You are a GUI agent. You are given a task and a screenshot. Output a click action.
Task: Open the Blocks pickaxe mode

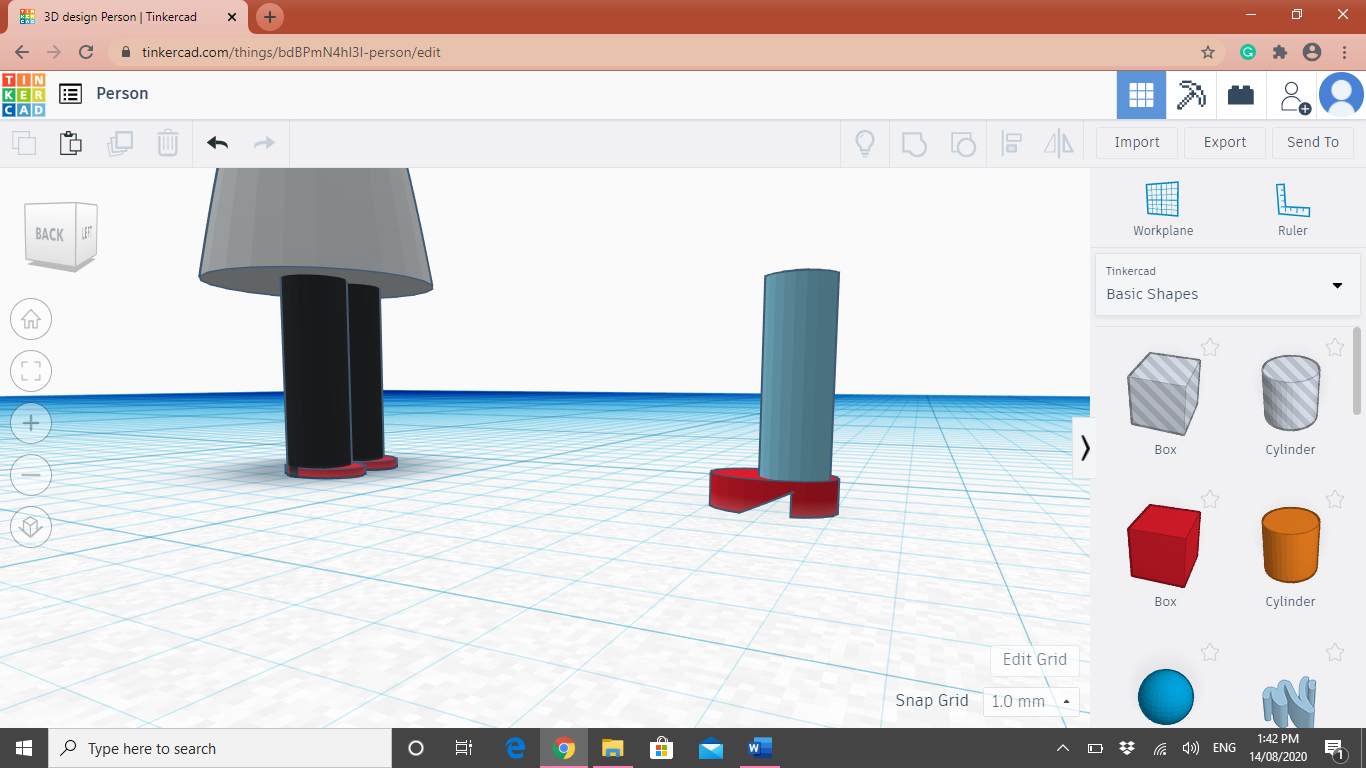1191,95
